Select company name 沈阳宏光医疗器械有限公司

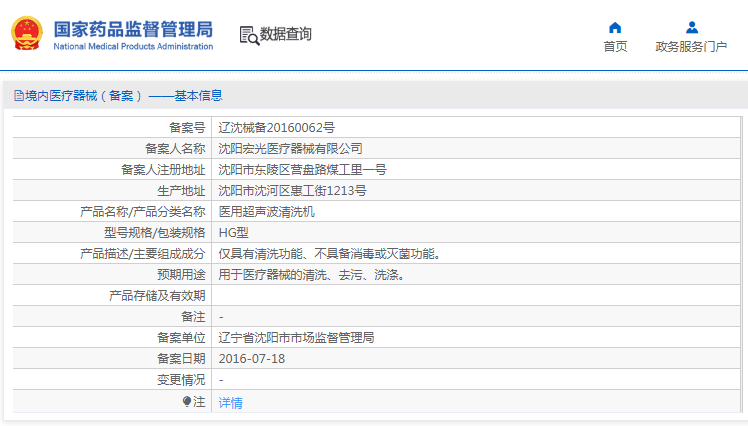pyautogui.click(x=291, y=149)
